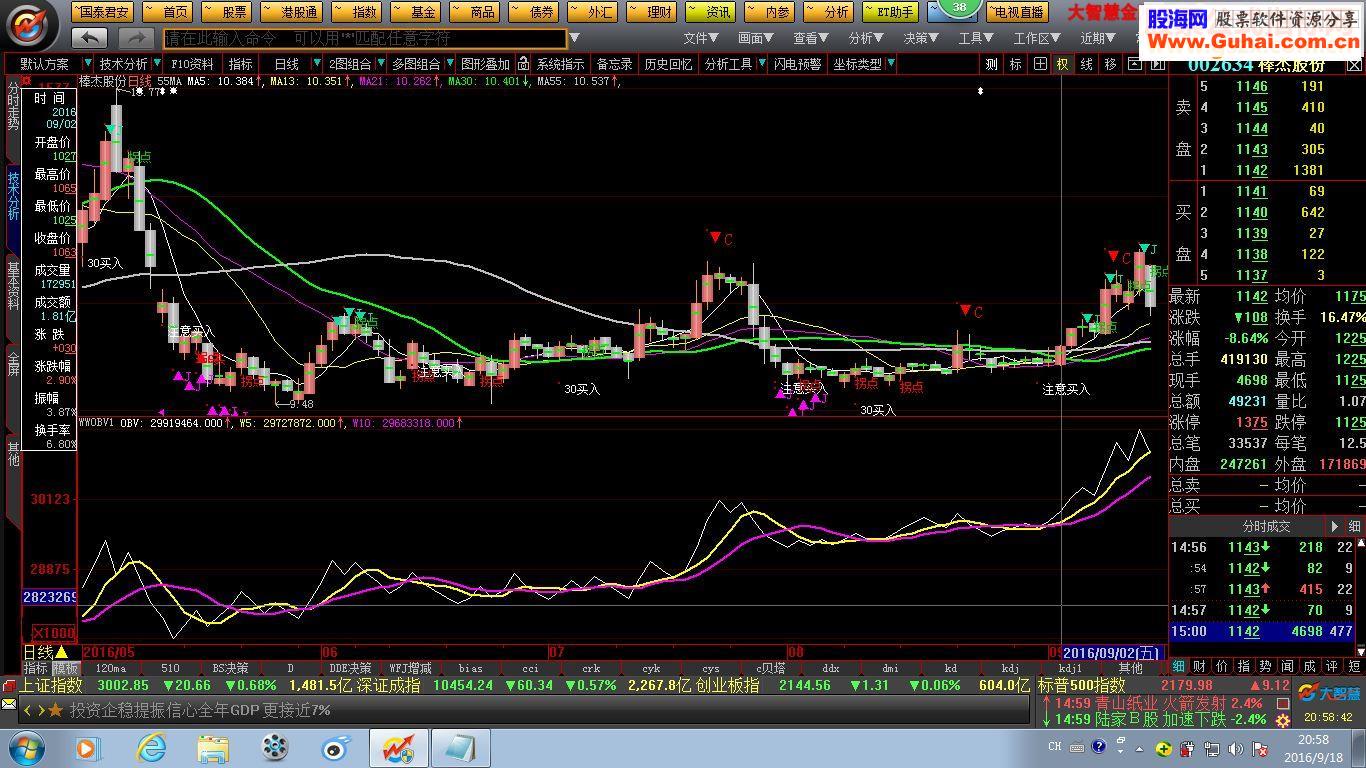Click the 基金 funds button

click(x=416, y=12)
